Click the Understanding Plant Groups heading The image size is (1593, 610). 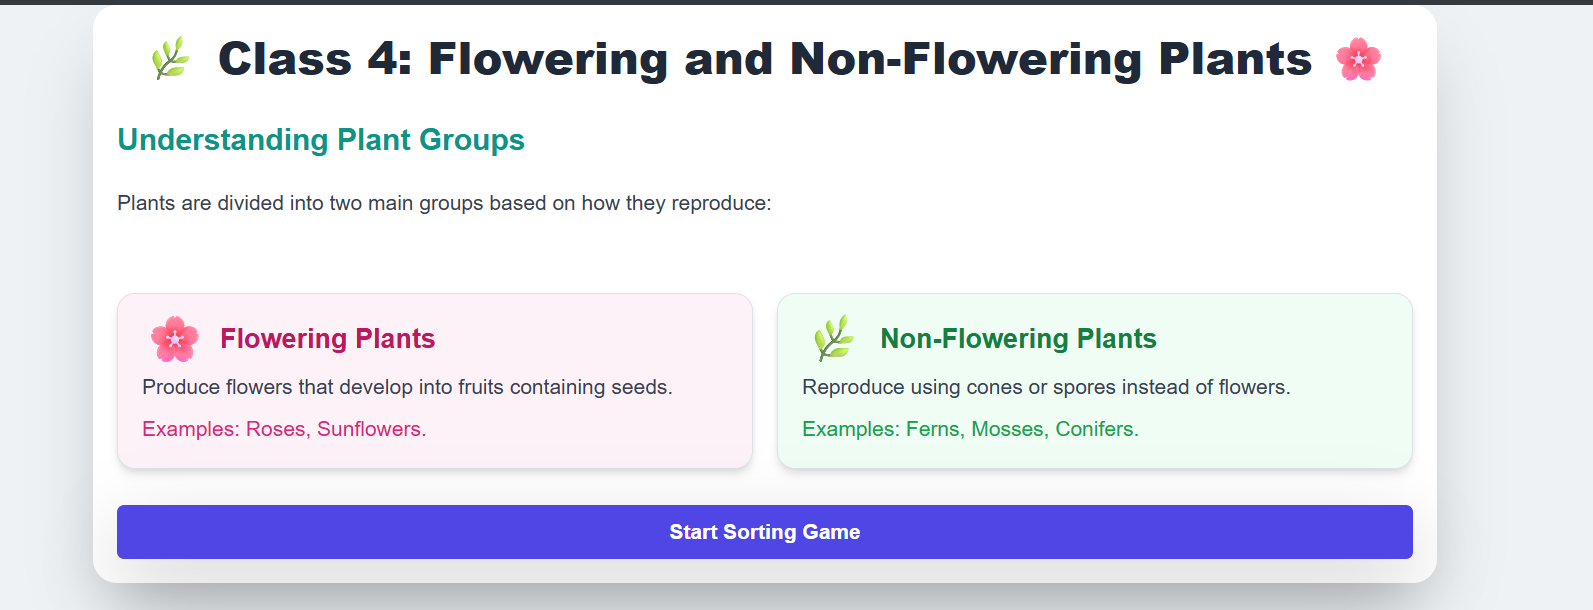[x=320, y=140]
